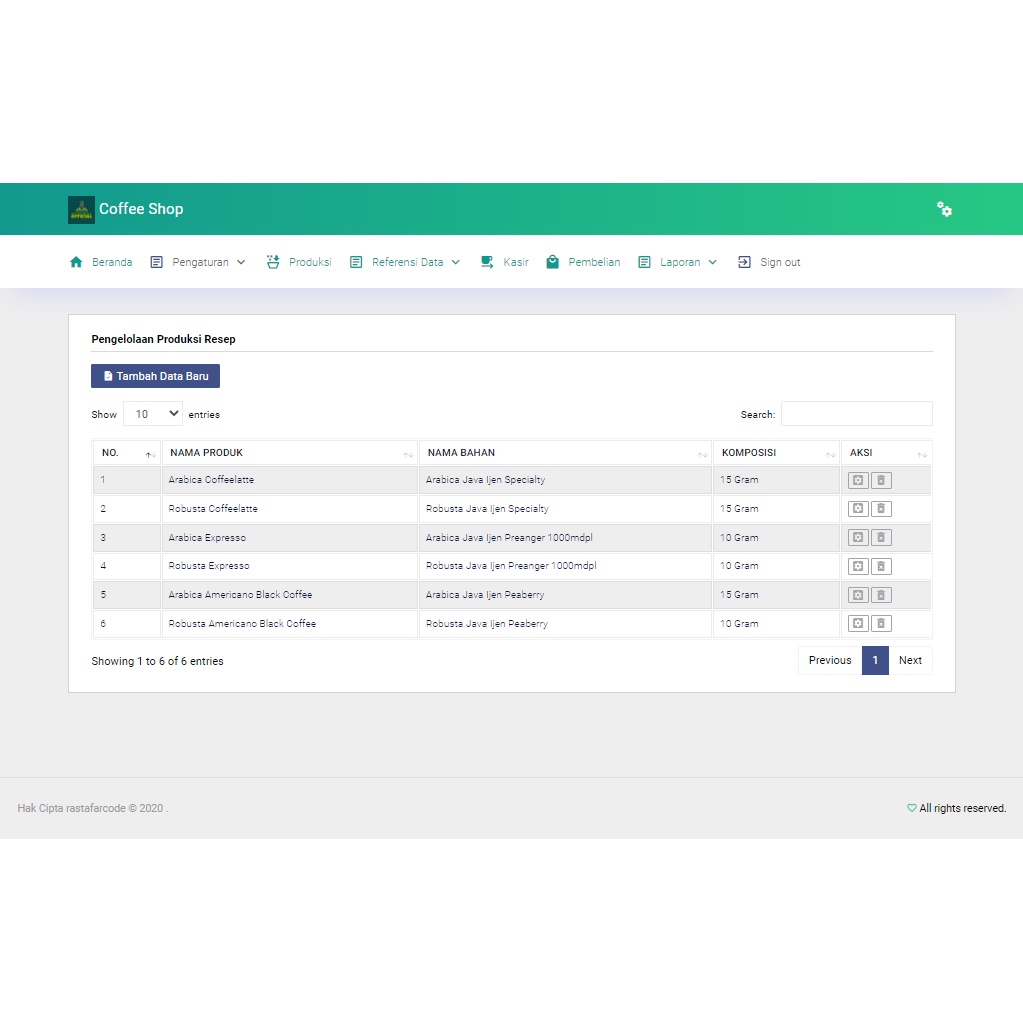Click Showing 1 to 6 of 6 entries
1023x1023 pixels.
coord(157,661)
